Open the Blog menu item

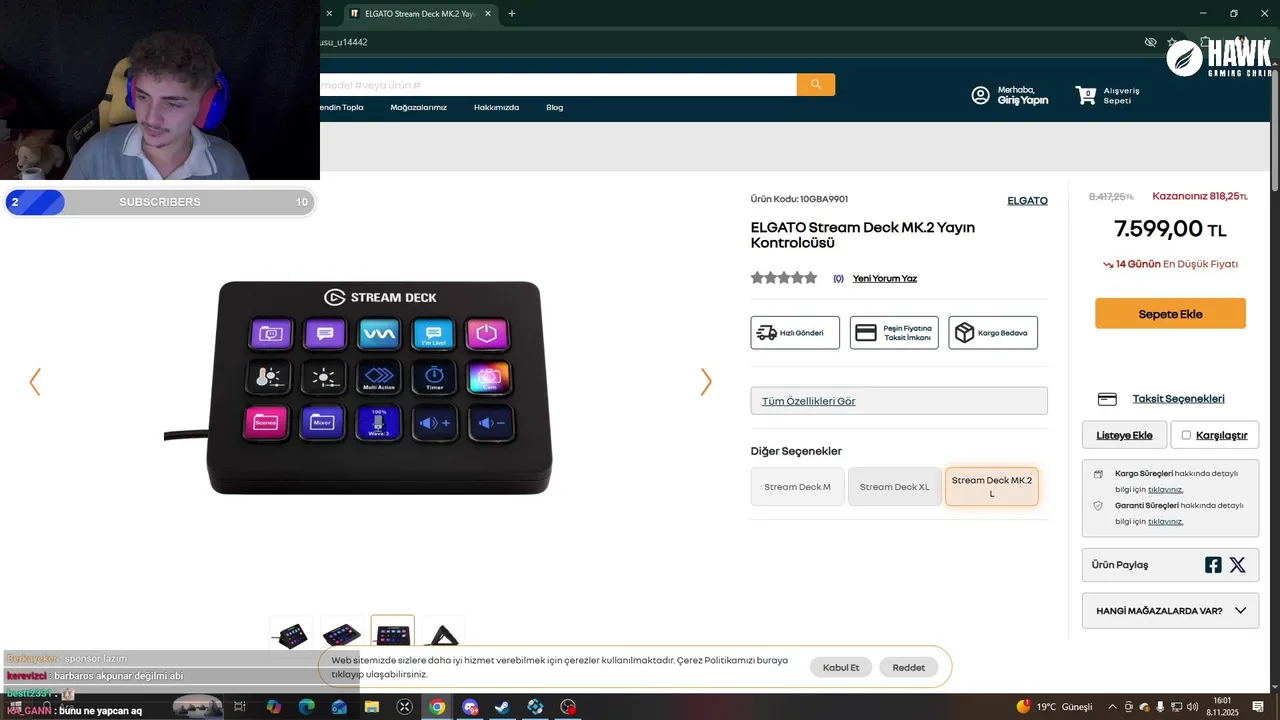[555, 107]
